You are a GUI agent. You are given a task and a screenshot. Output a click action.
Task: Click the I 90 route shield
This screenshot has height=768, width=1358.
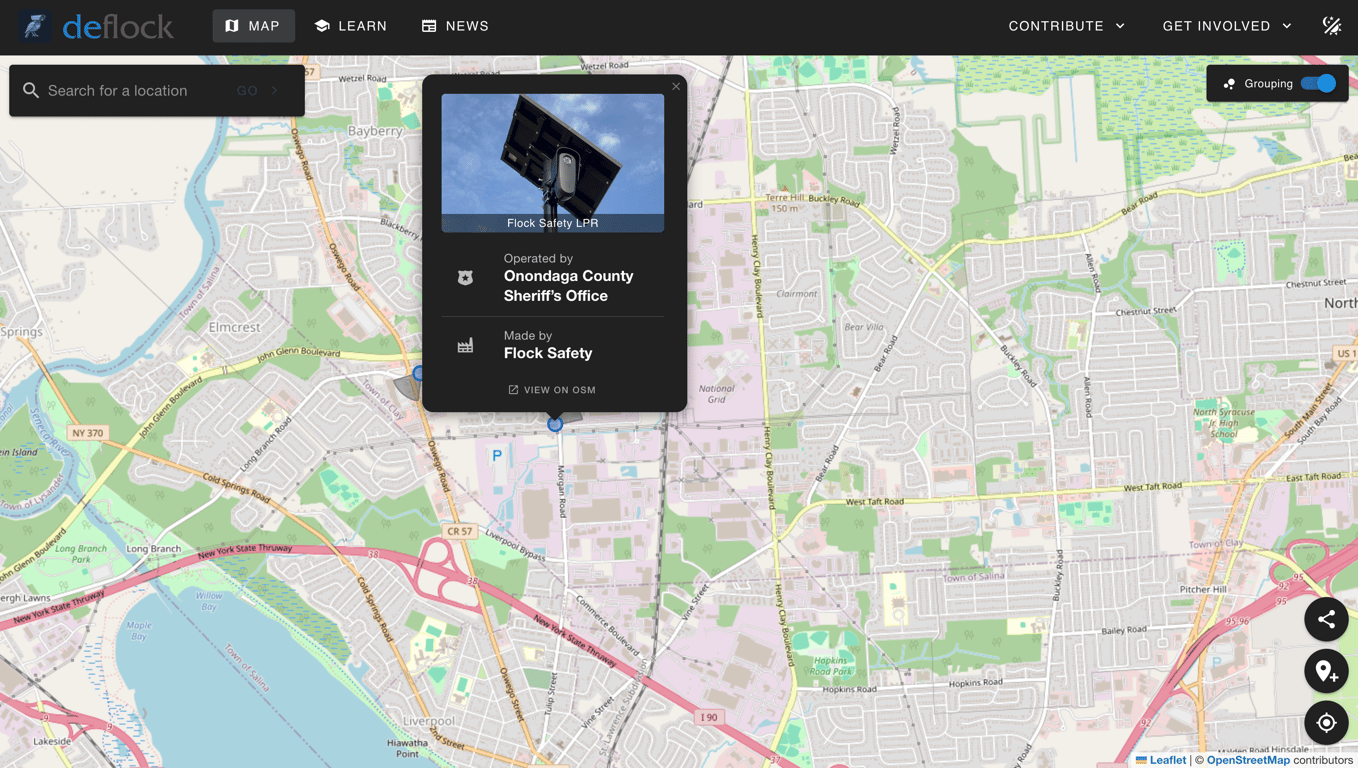709,717
